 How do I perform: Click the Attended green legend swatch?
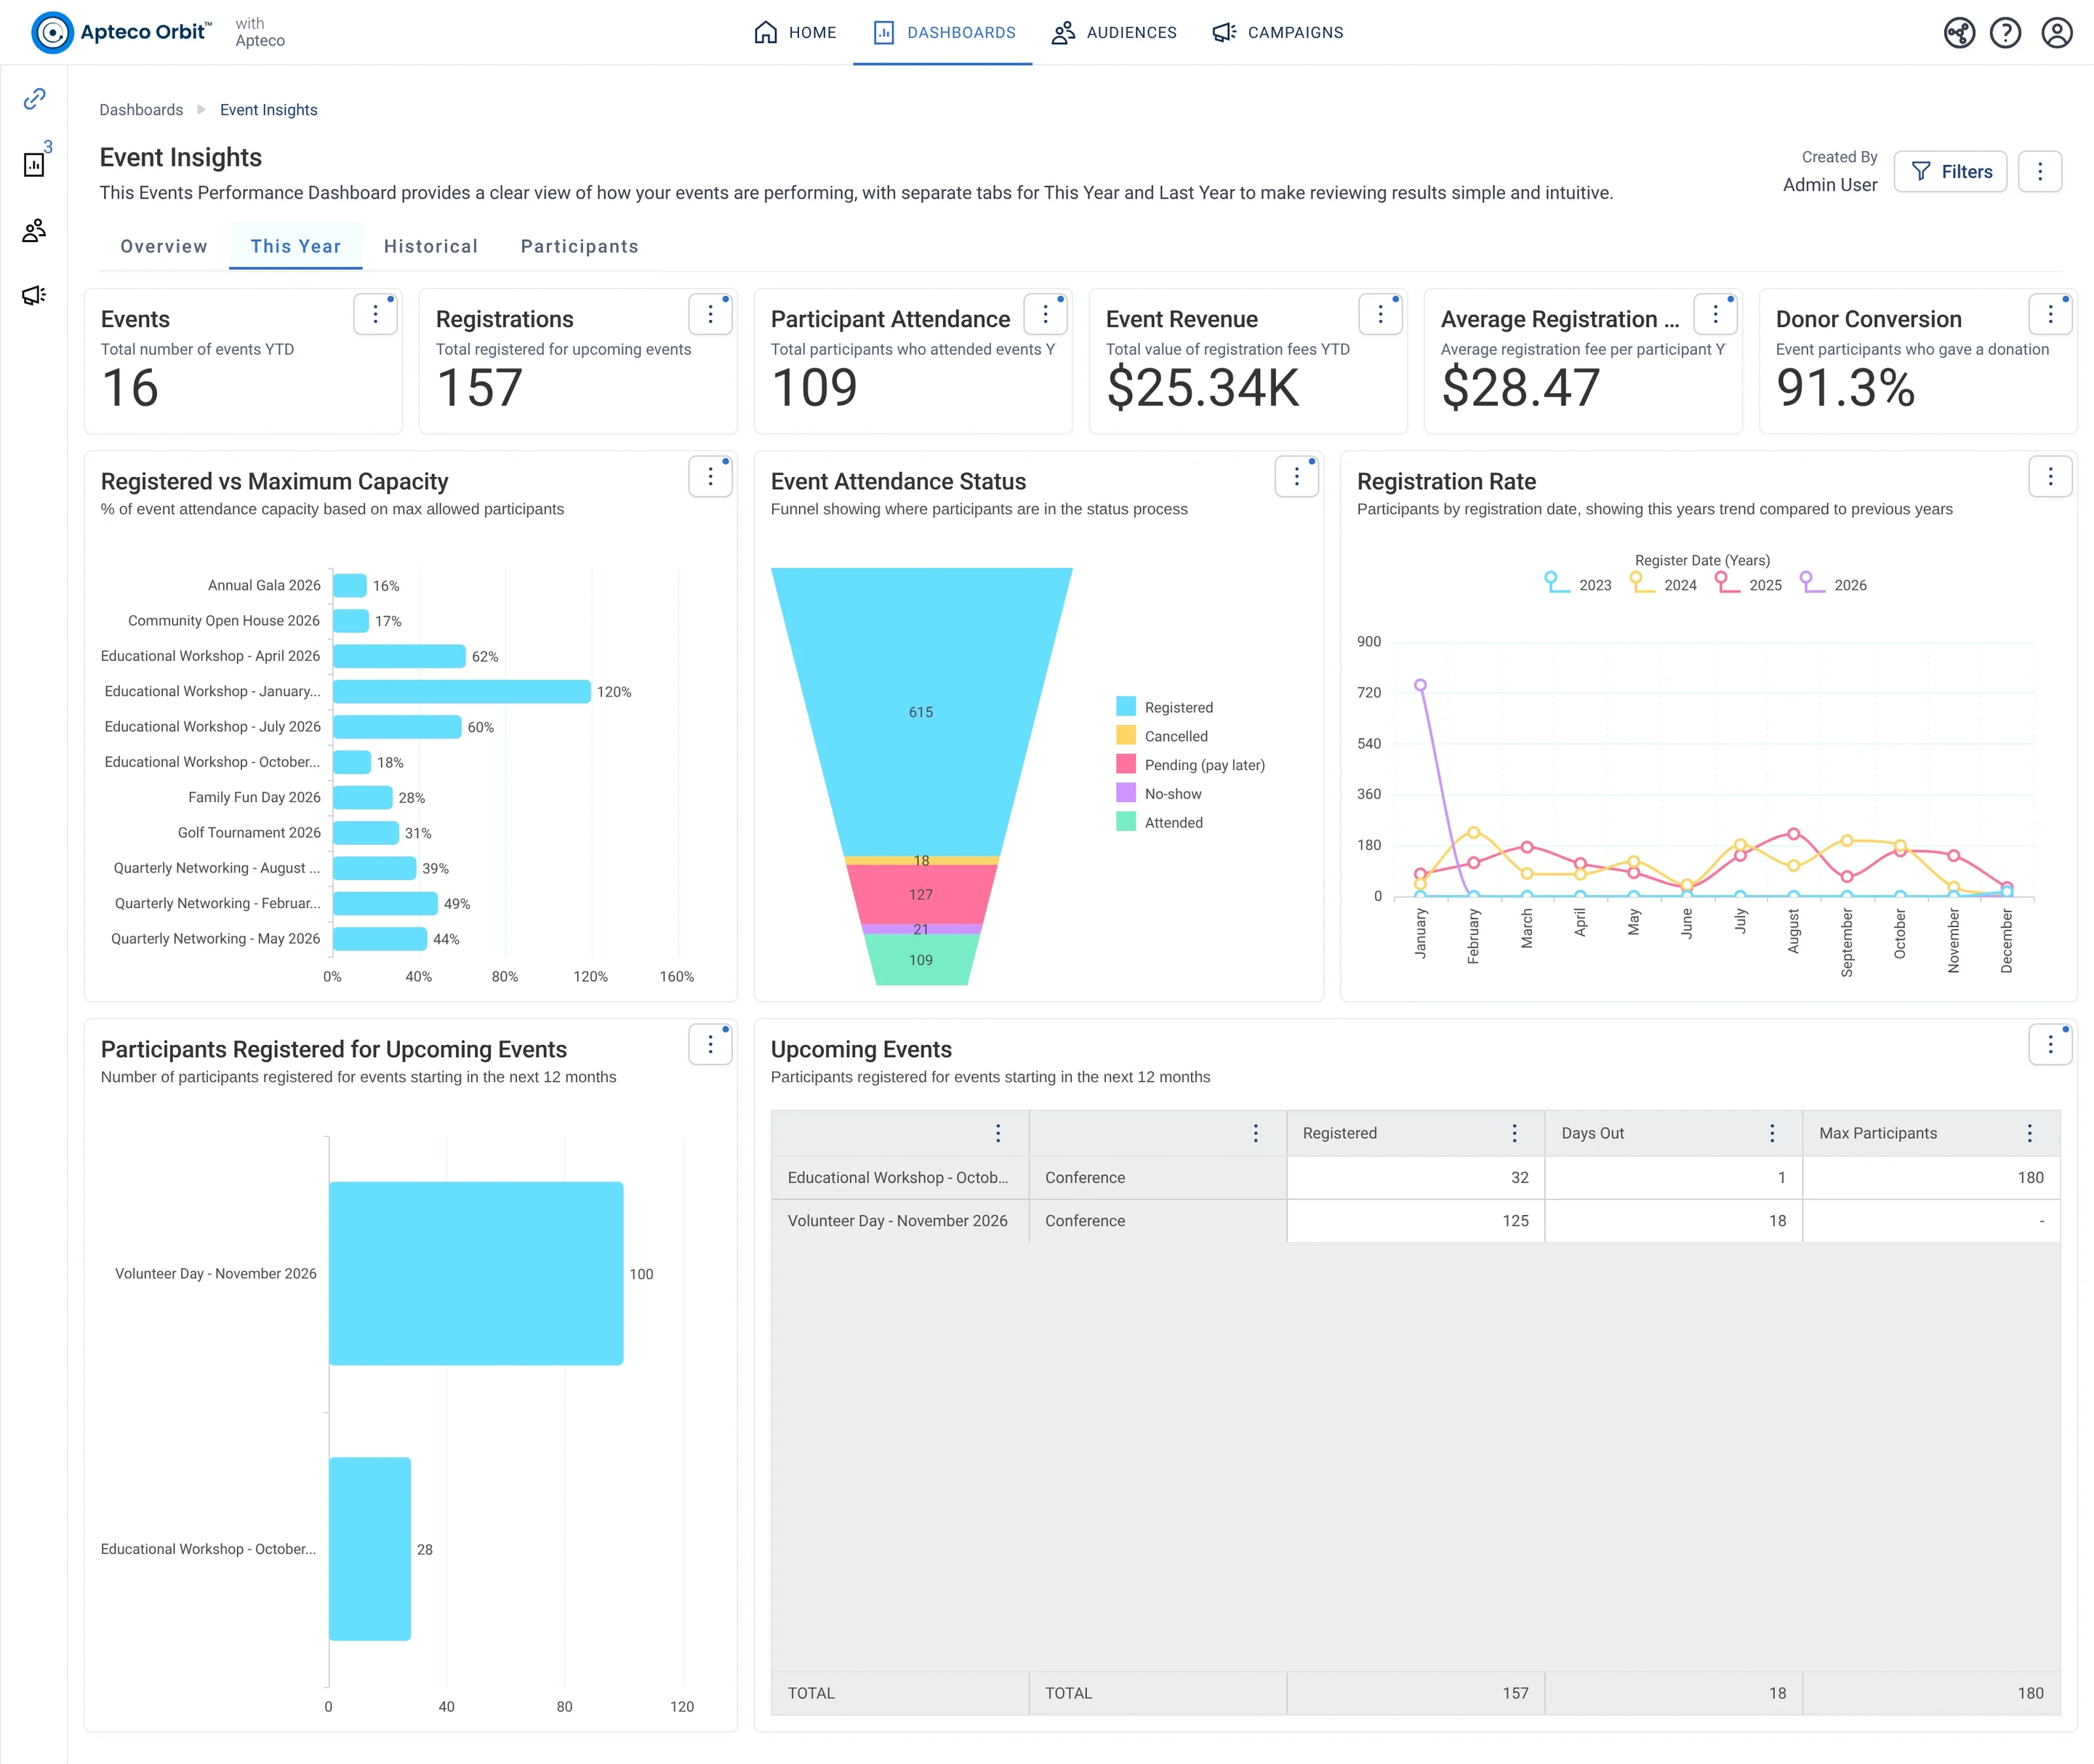click(1126, 822)
